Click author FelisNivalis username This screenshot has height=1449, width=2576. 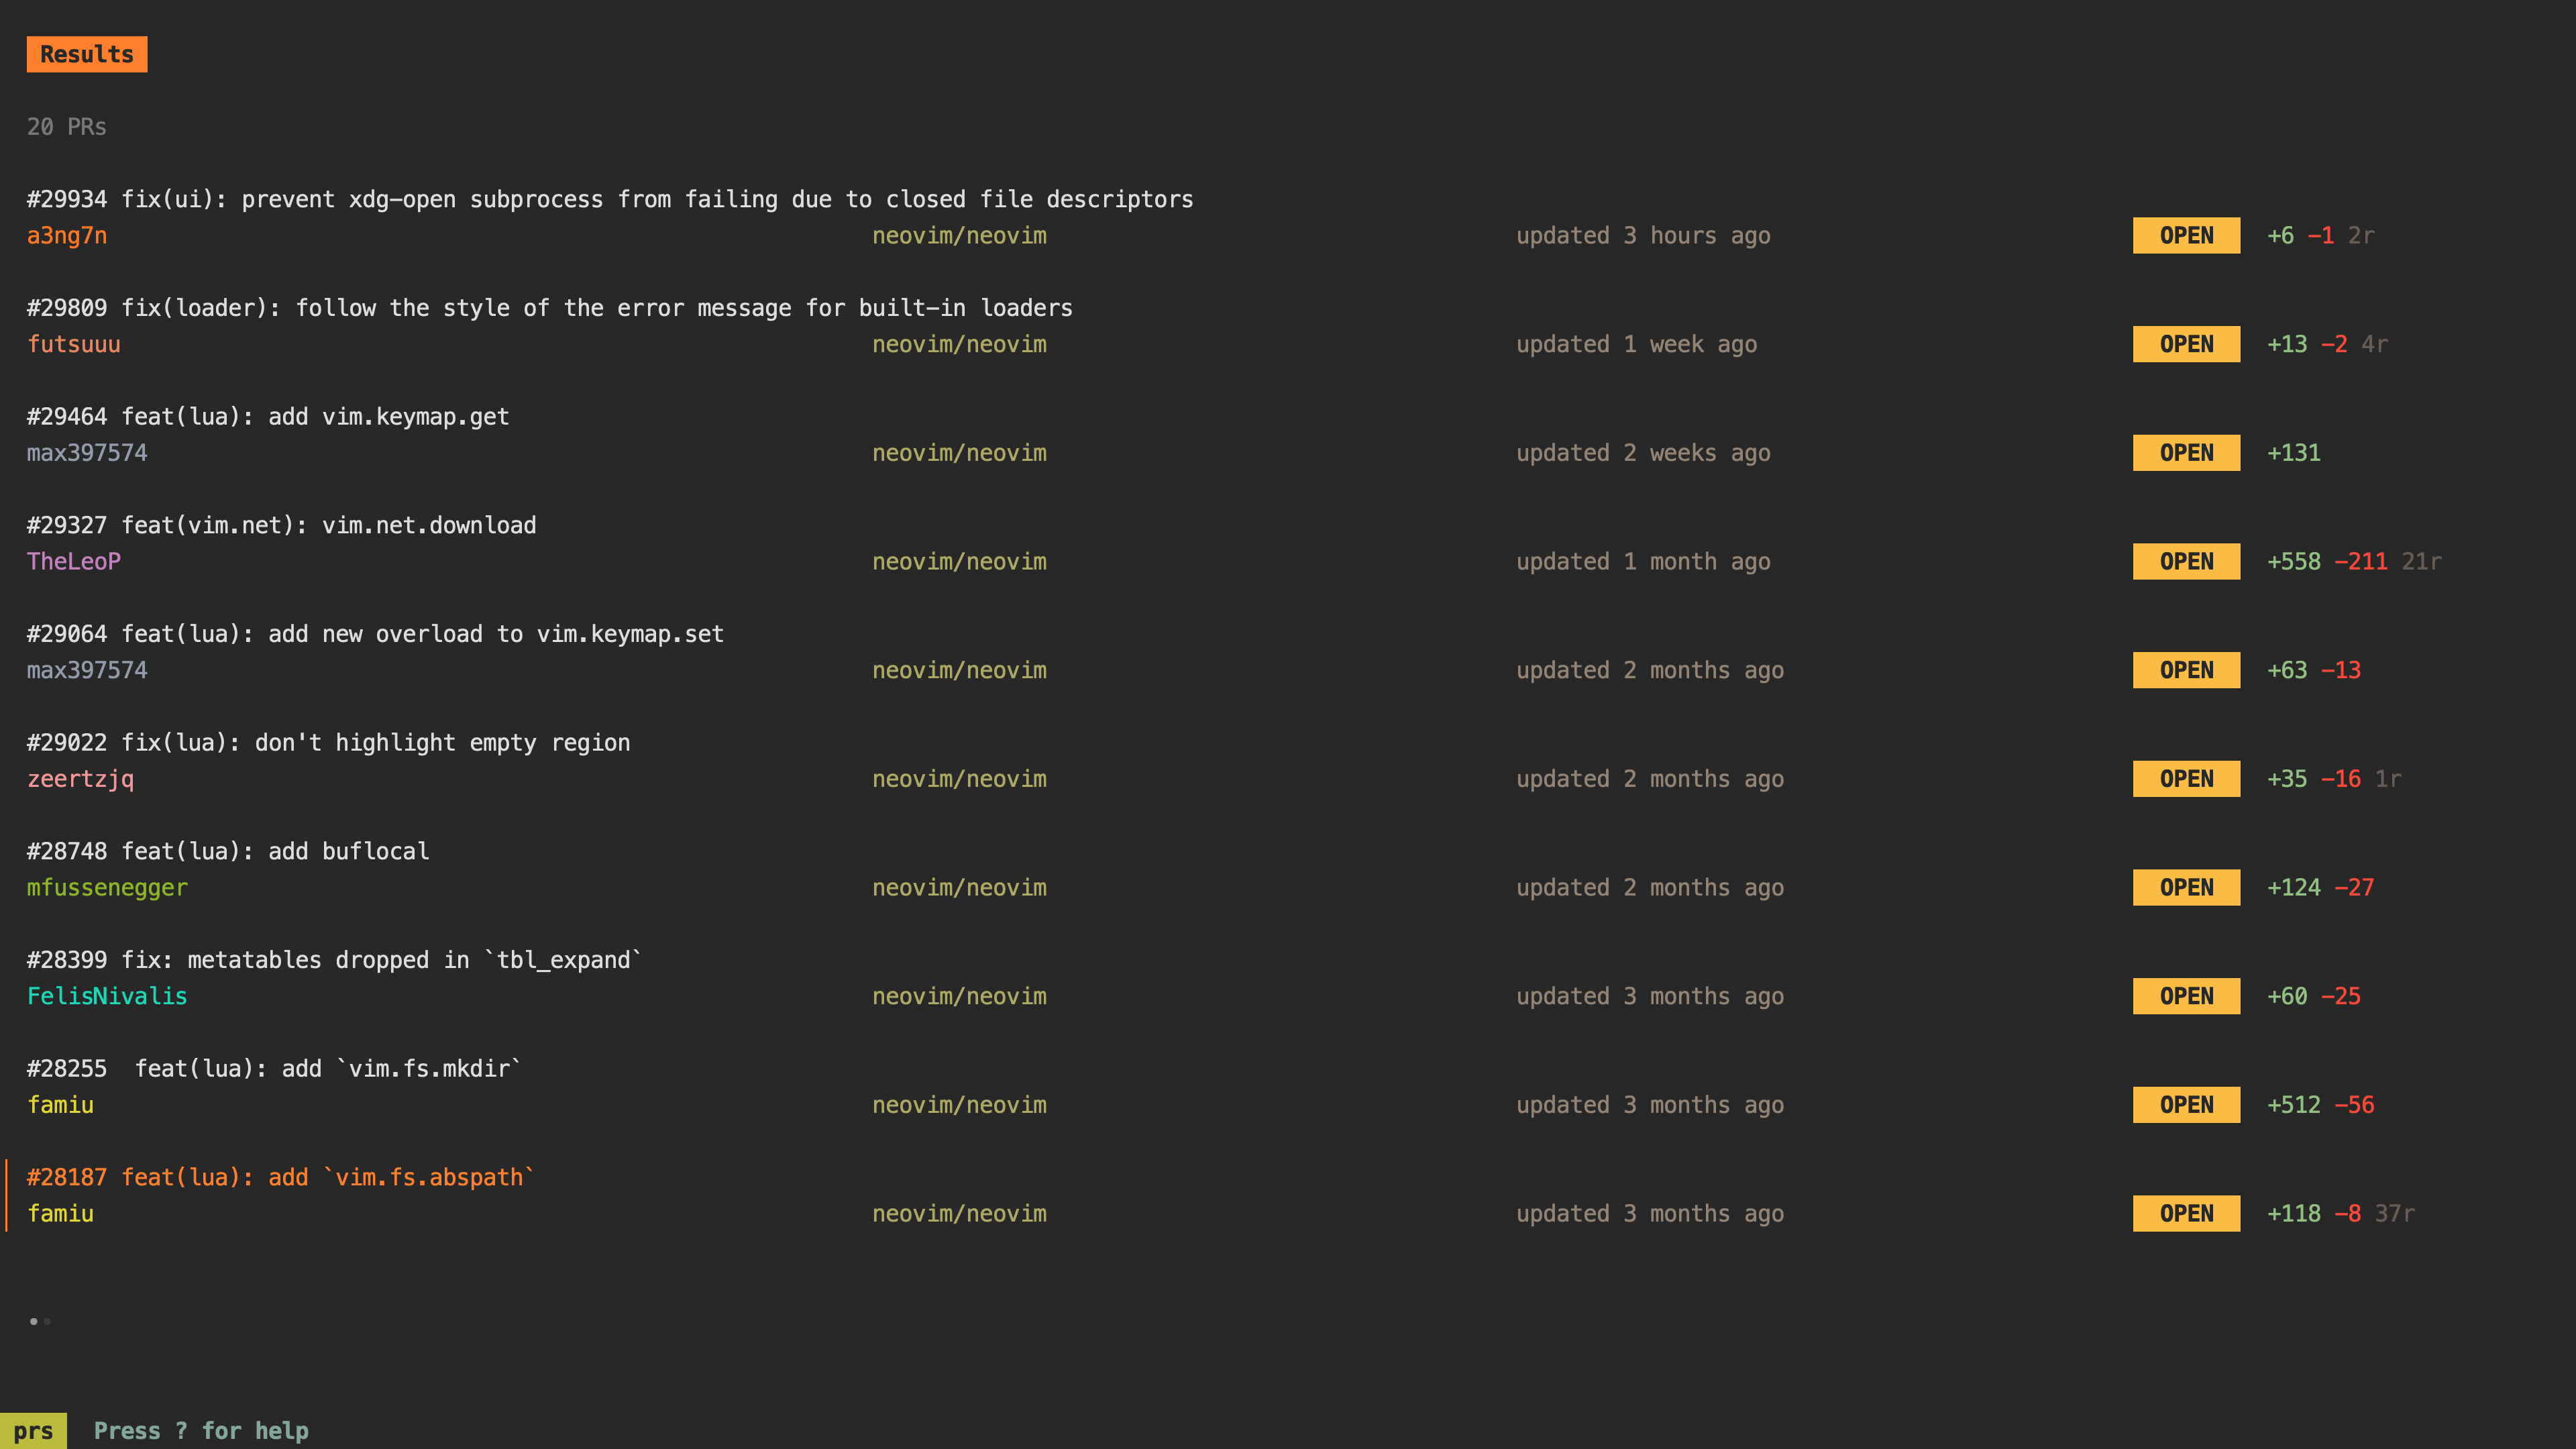coord(107,997)
